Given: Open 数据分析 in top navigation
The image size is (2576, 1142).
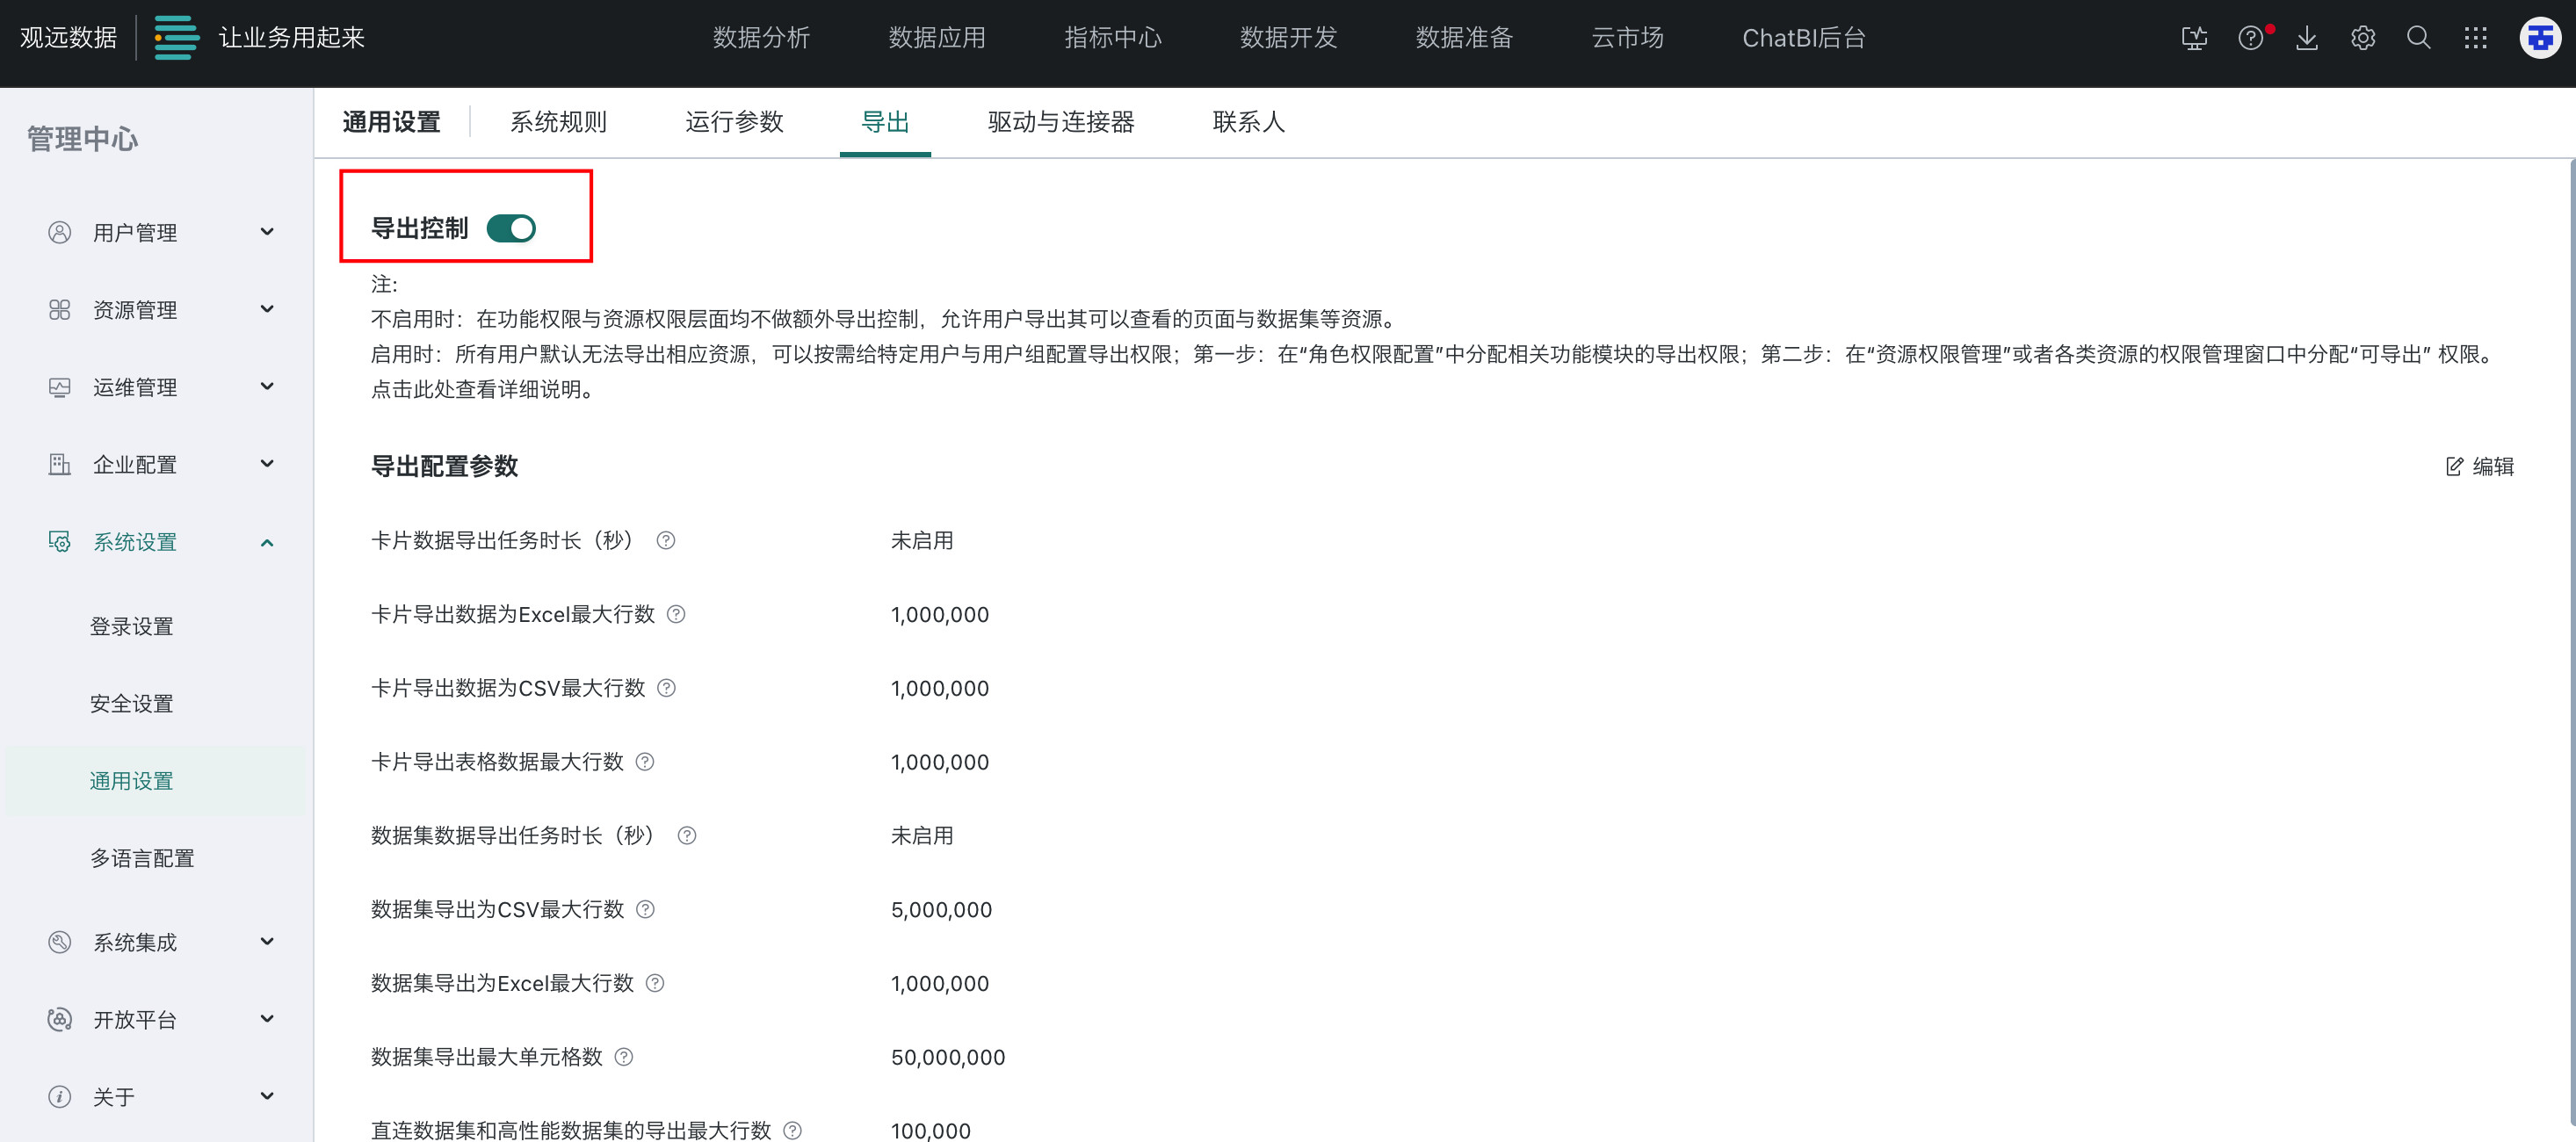Looking at the screenshot, I should tap(761, 38).
